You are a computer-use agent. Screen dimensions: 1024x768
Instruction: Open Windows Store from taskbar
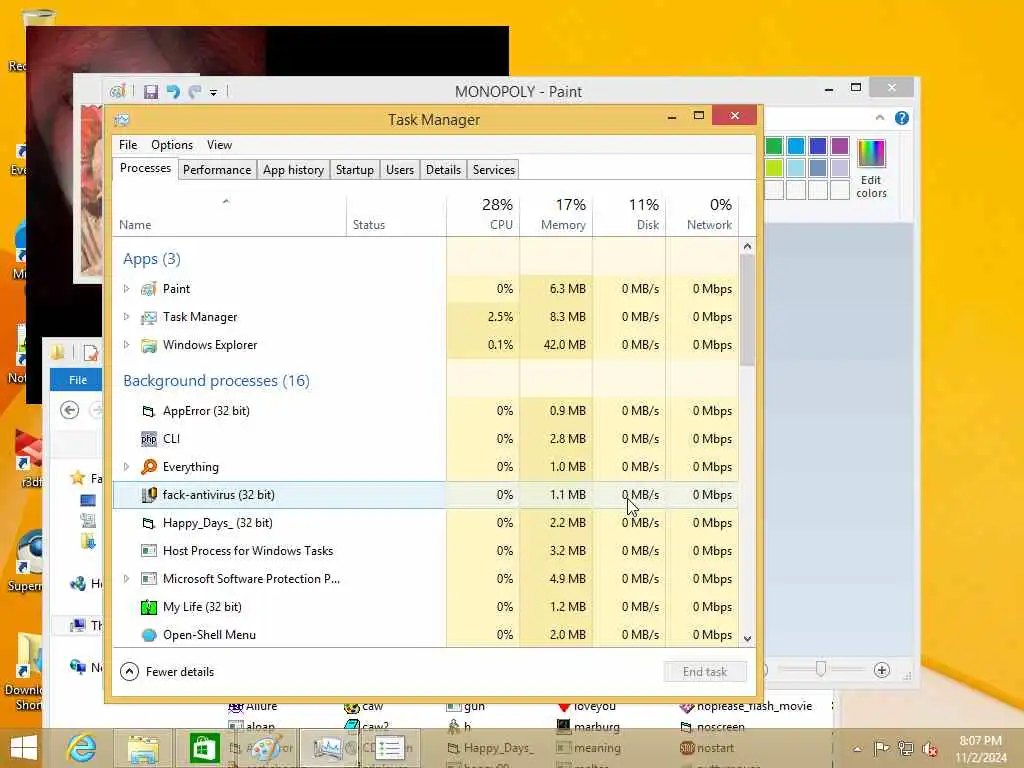click(x=204, y=748)
